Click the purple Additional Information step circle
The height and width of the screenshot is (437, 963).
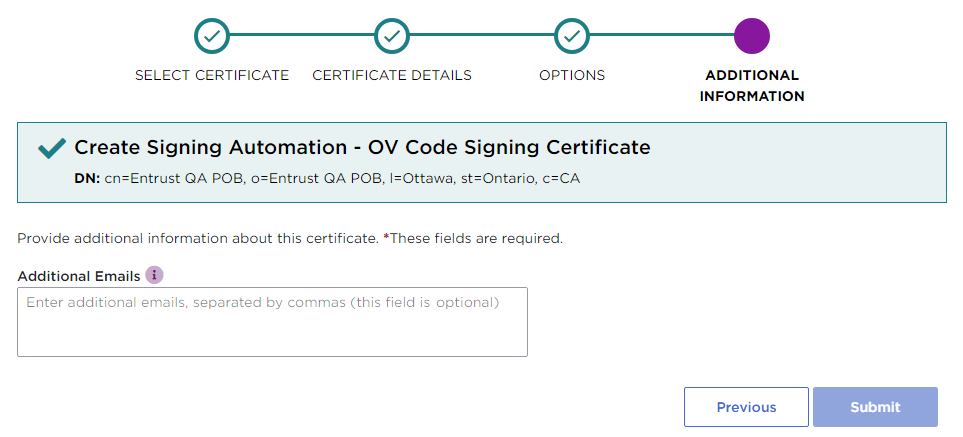click(752, 36)
